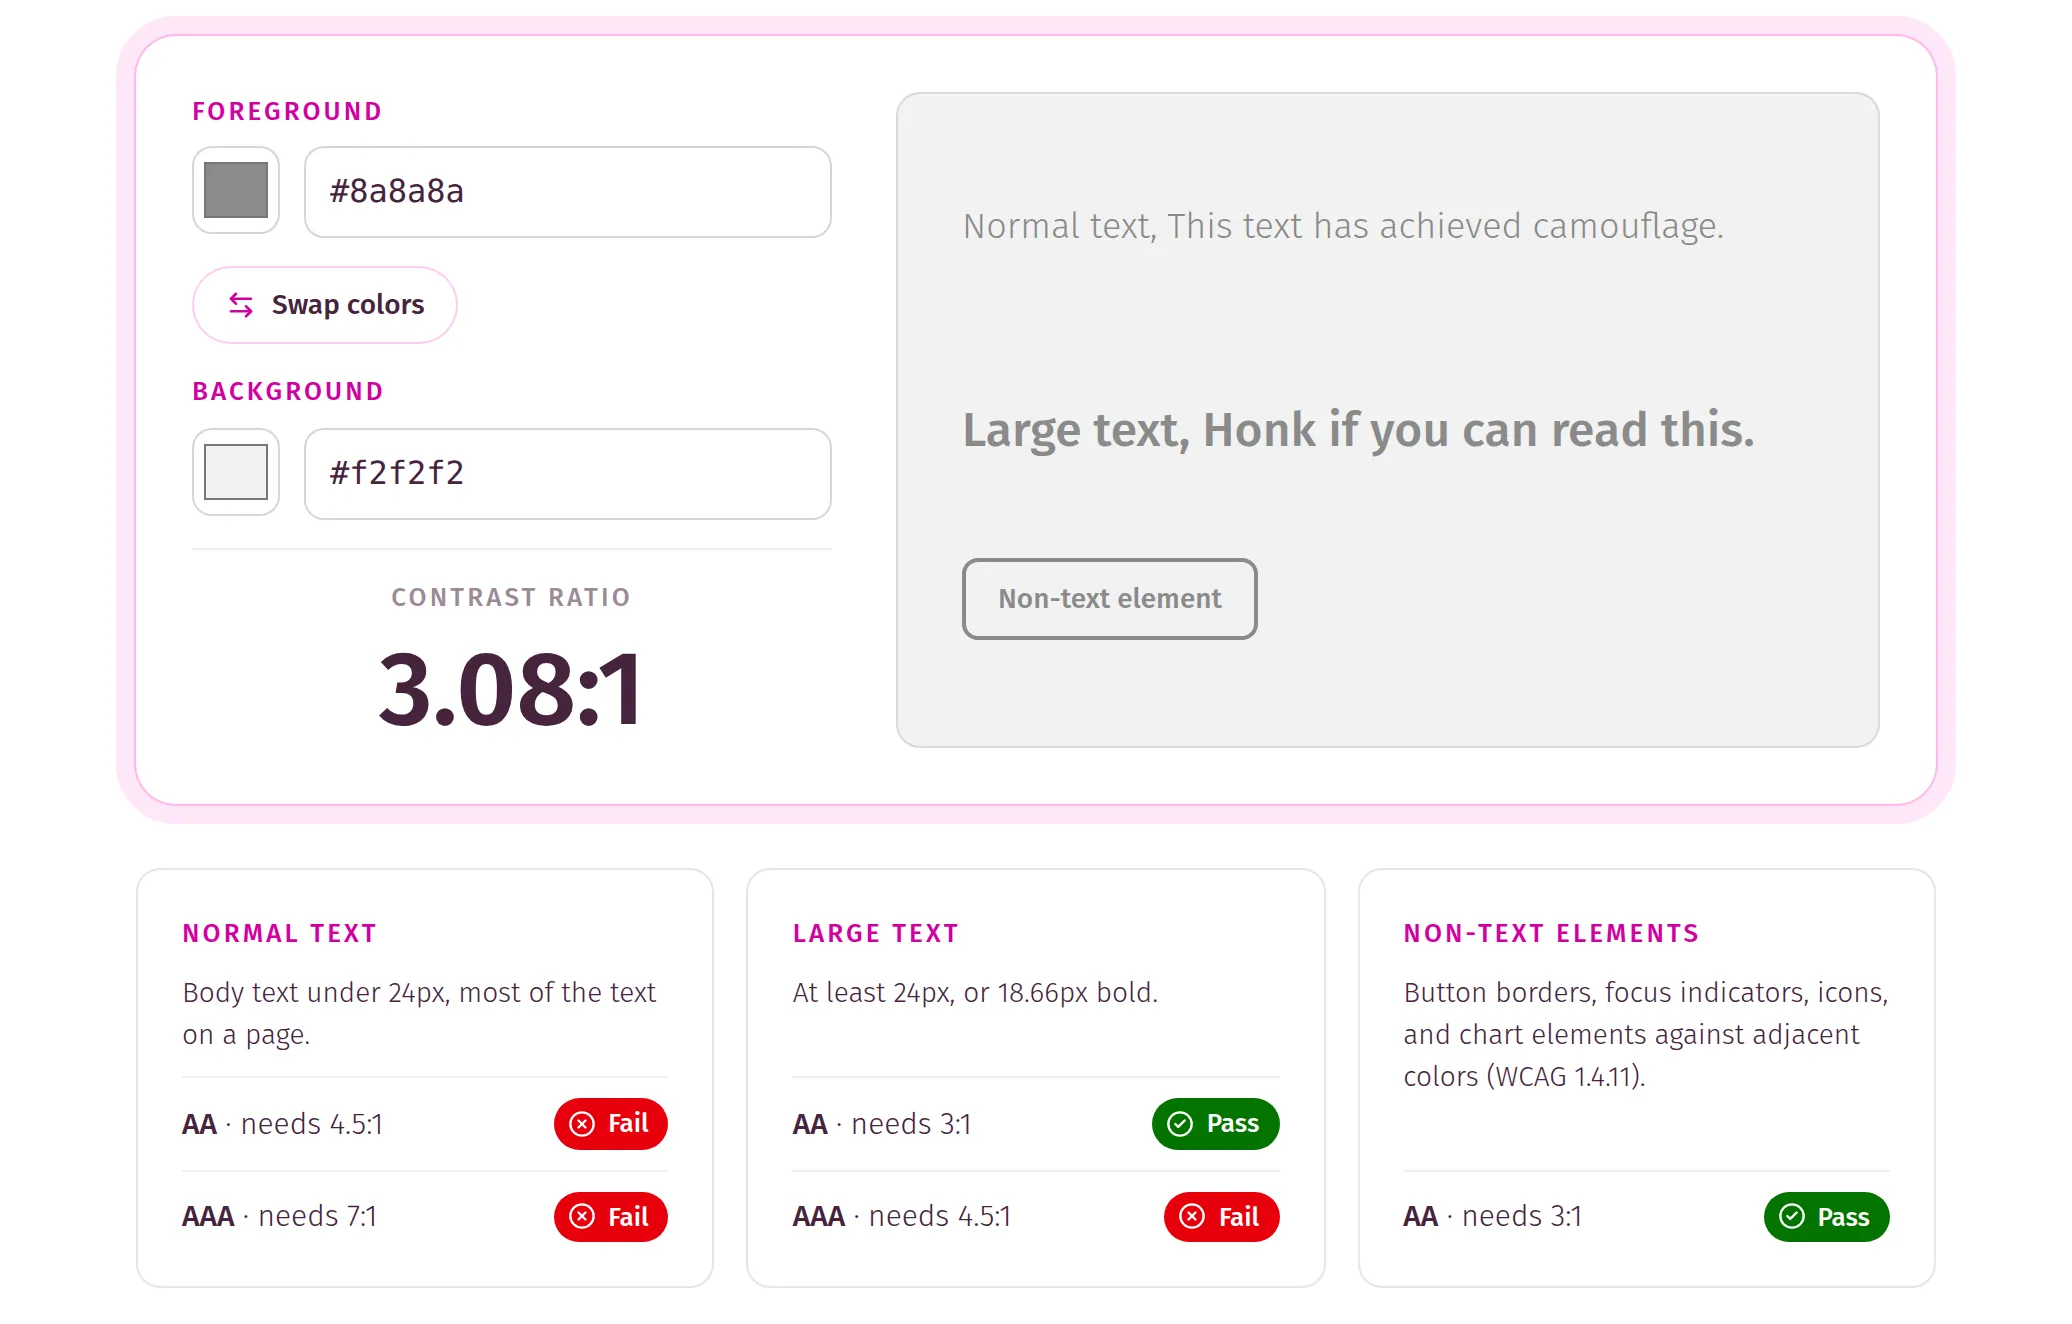Click the Swap colors button
This screenshot has height=1324, width=2072.
[325, 305]
